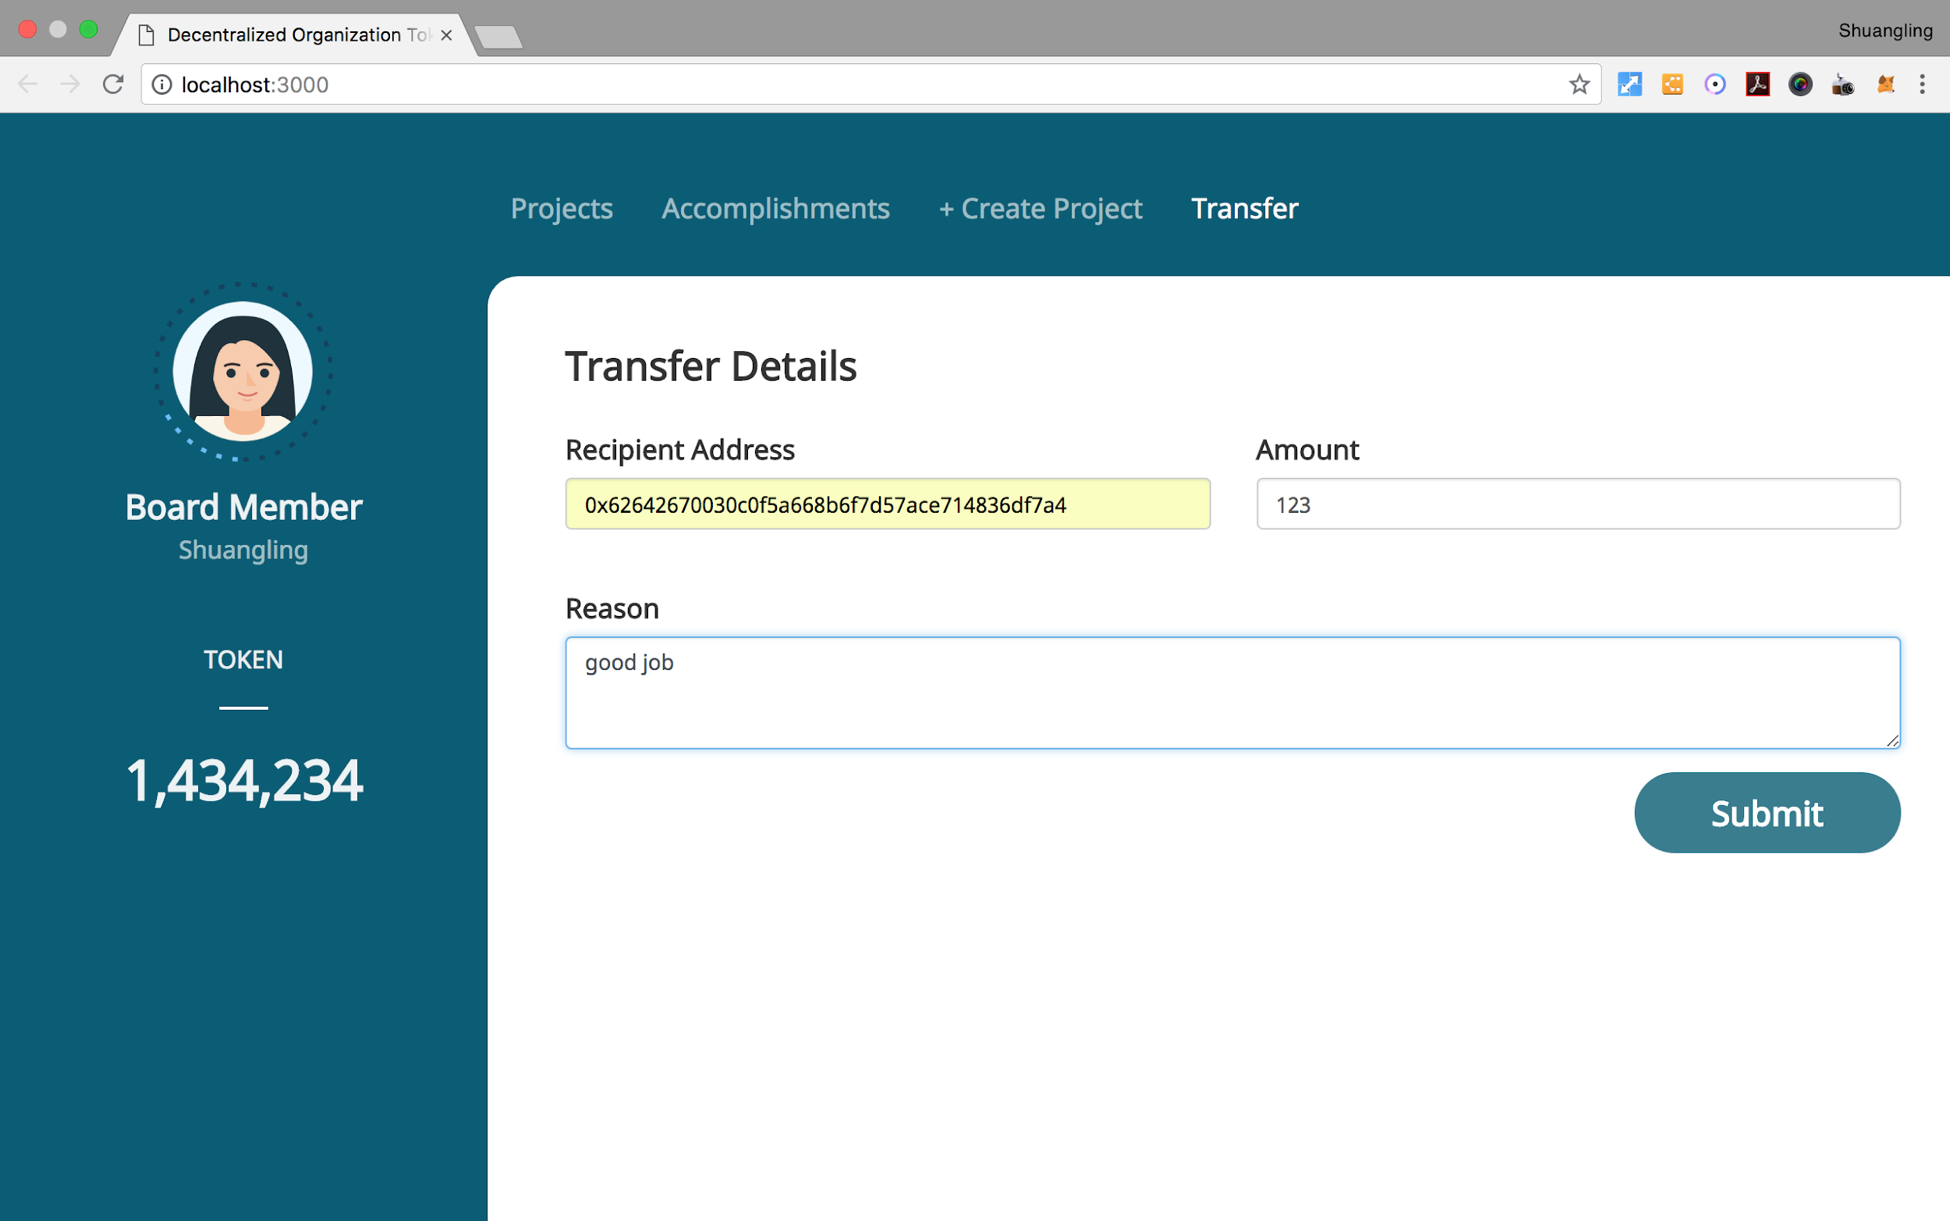Open the Adobe Acrobat extension
This screenshot has height=1221, width=1950.
coord(1757,85)
